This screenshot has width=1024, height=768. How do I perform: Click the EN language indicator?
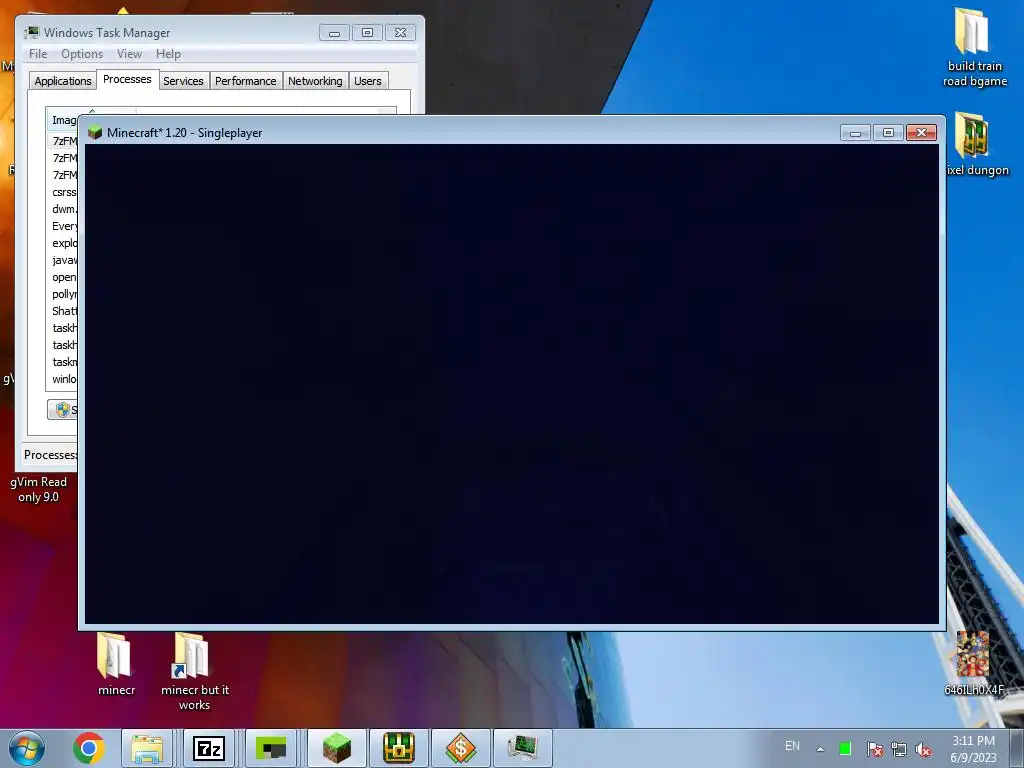pos(792,746)
